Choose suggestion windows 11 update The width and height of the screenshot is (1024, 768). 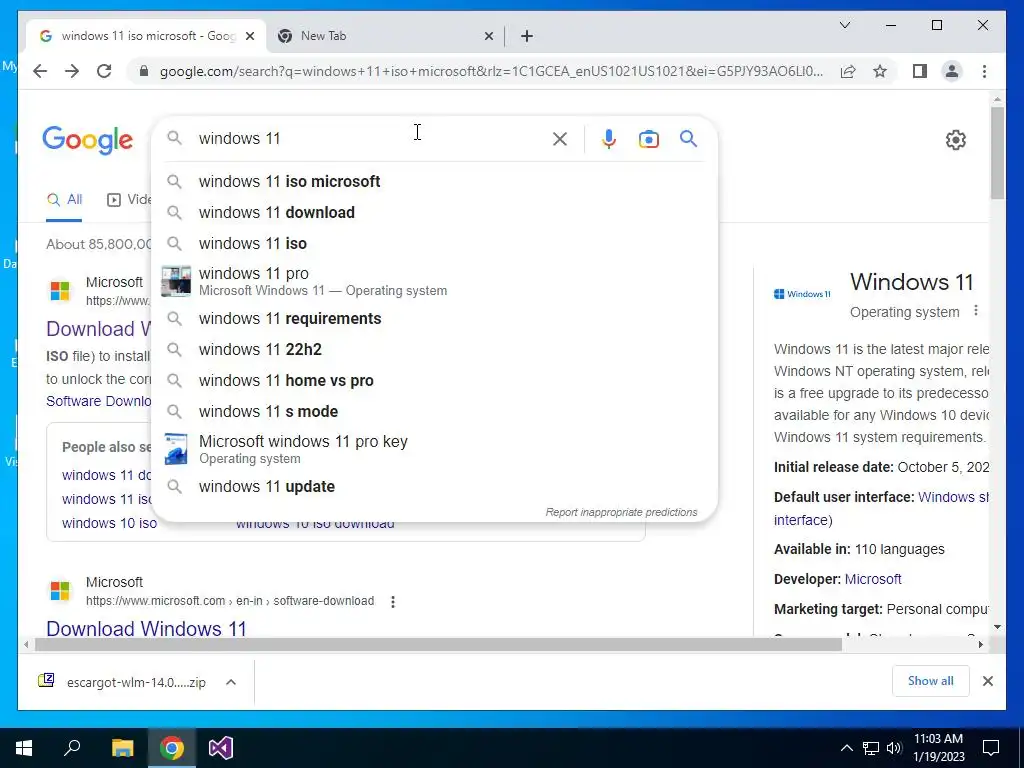434,487
